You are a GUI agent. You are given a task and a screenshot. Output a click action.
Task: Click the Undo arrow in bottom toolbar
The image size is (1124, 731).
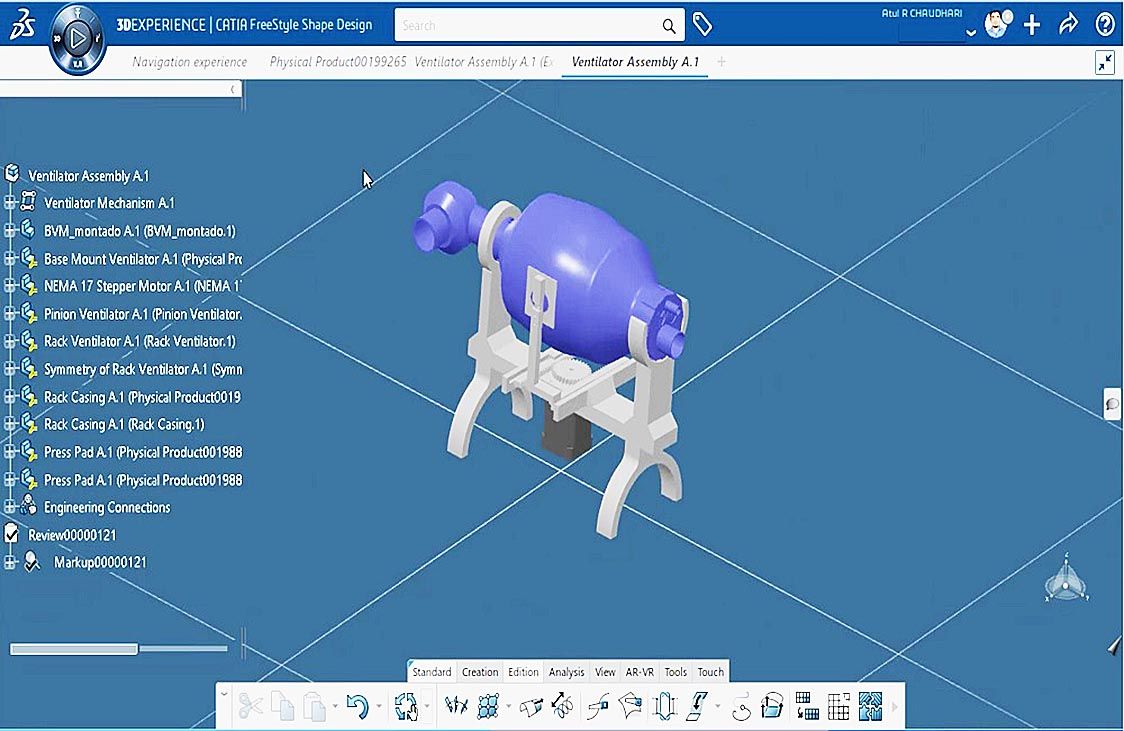(x=357, y=707)
